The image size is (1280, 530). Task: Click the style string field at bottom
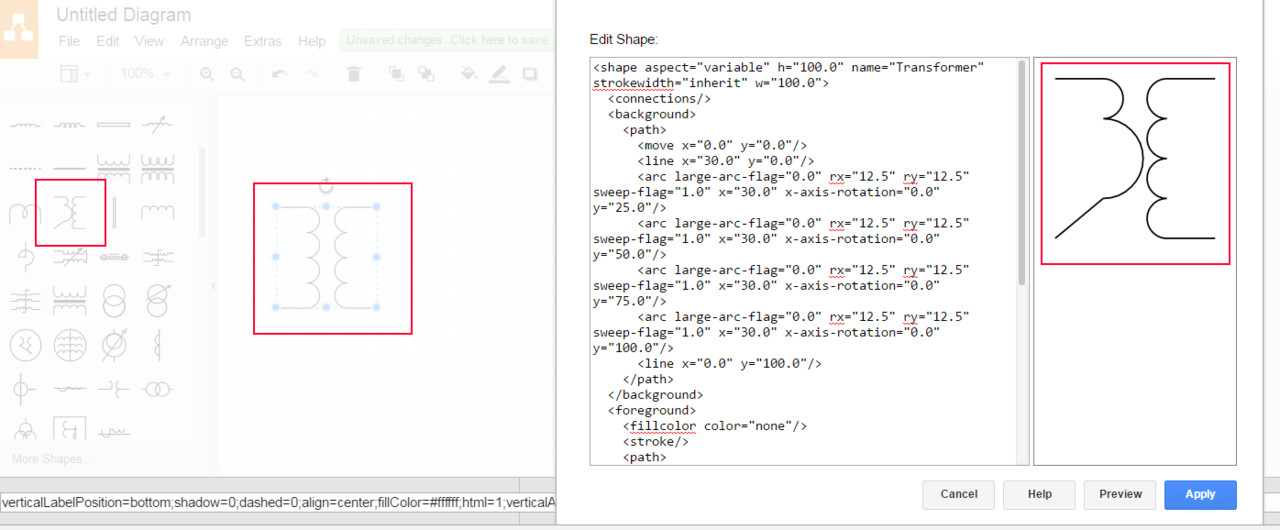[x=278, y=502]
